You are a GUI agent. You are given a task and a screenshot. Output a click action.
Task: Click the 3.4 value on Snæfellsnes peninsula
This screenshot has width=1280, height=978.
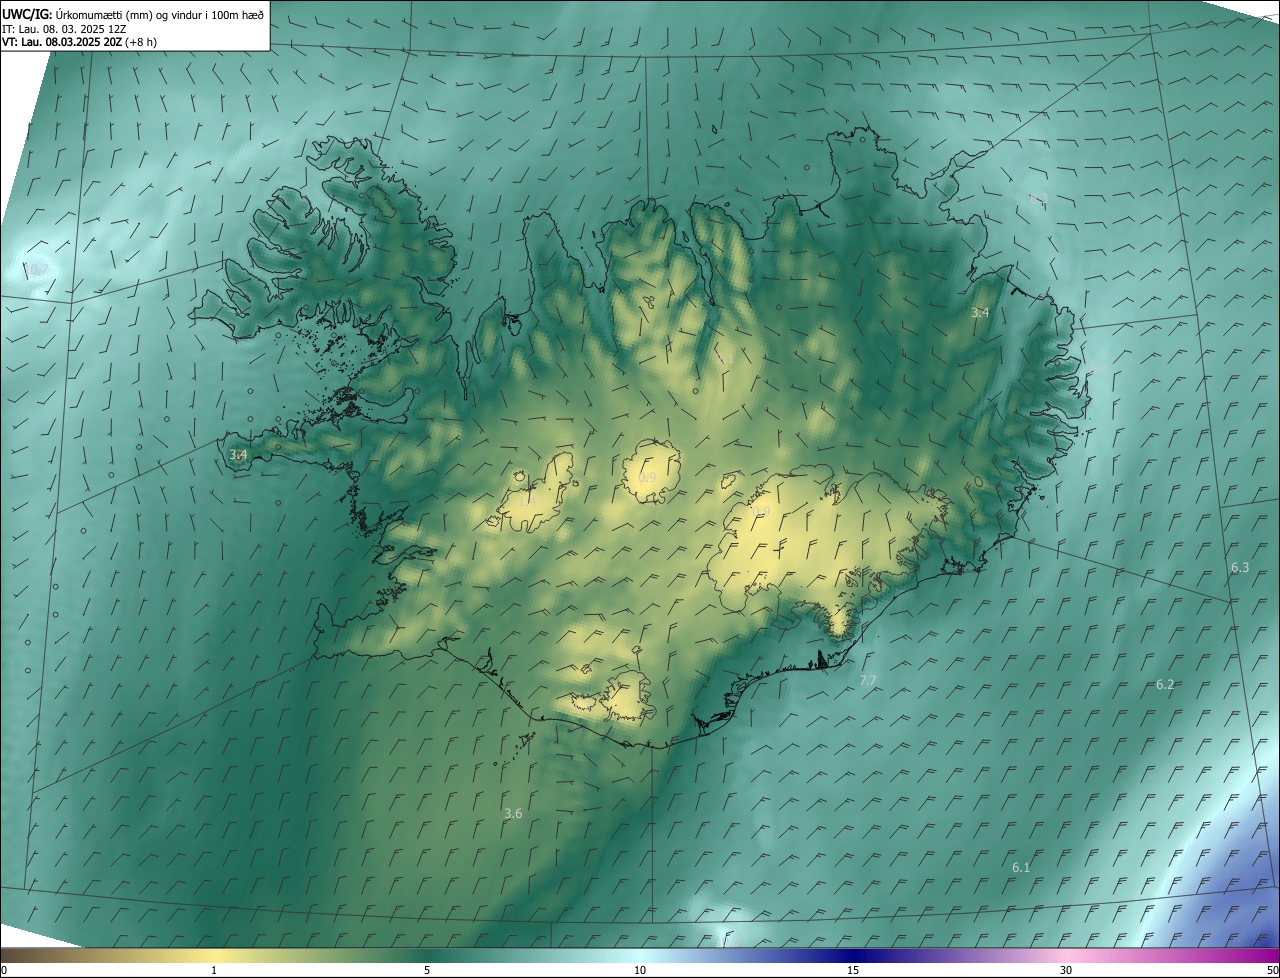238,455
